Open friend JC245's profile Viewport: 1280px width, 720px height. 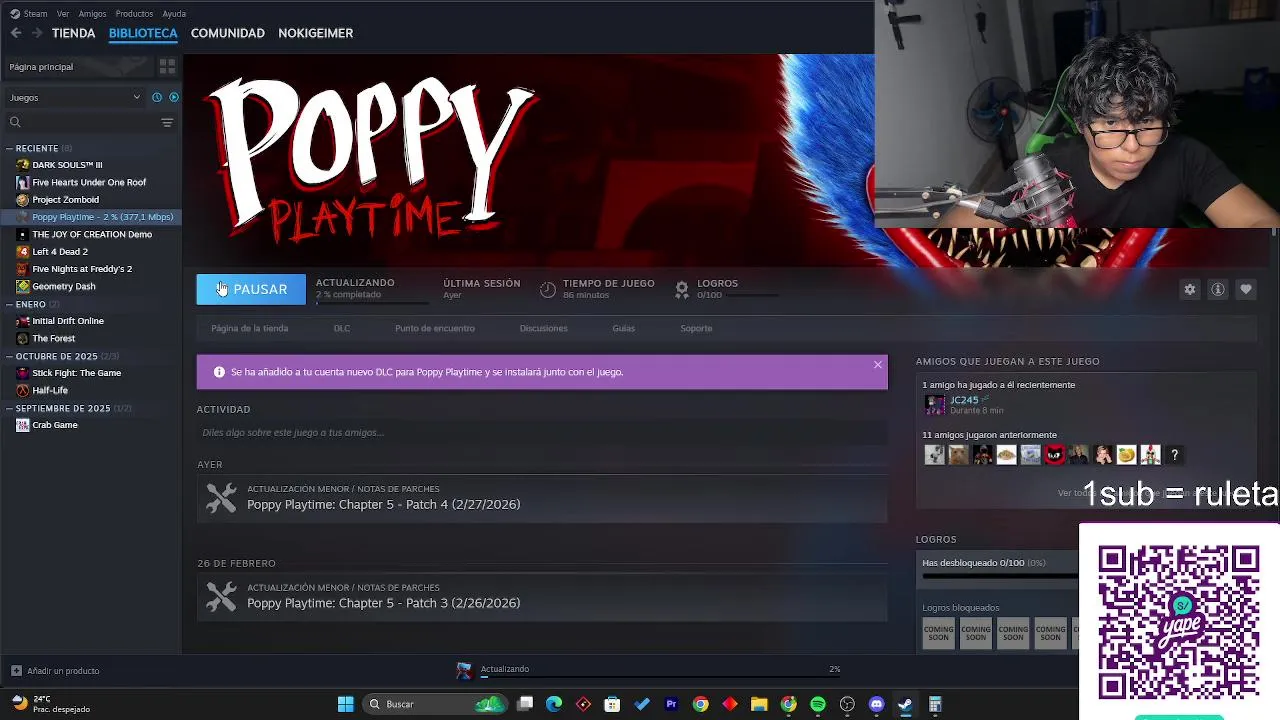coord(964,400)
